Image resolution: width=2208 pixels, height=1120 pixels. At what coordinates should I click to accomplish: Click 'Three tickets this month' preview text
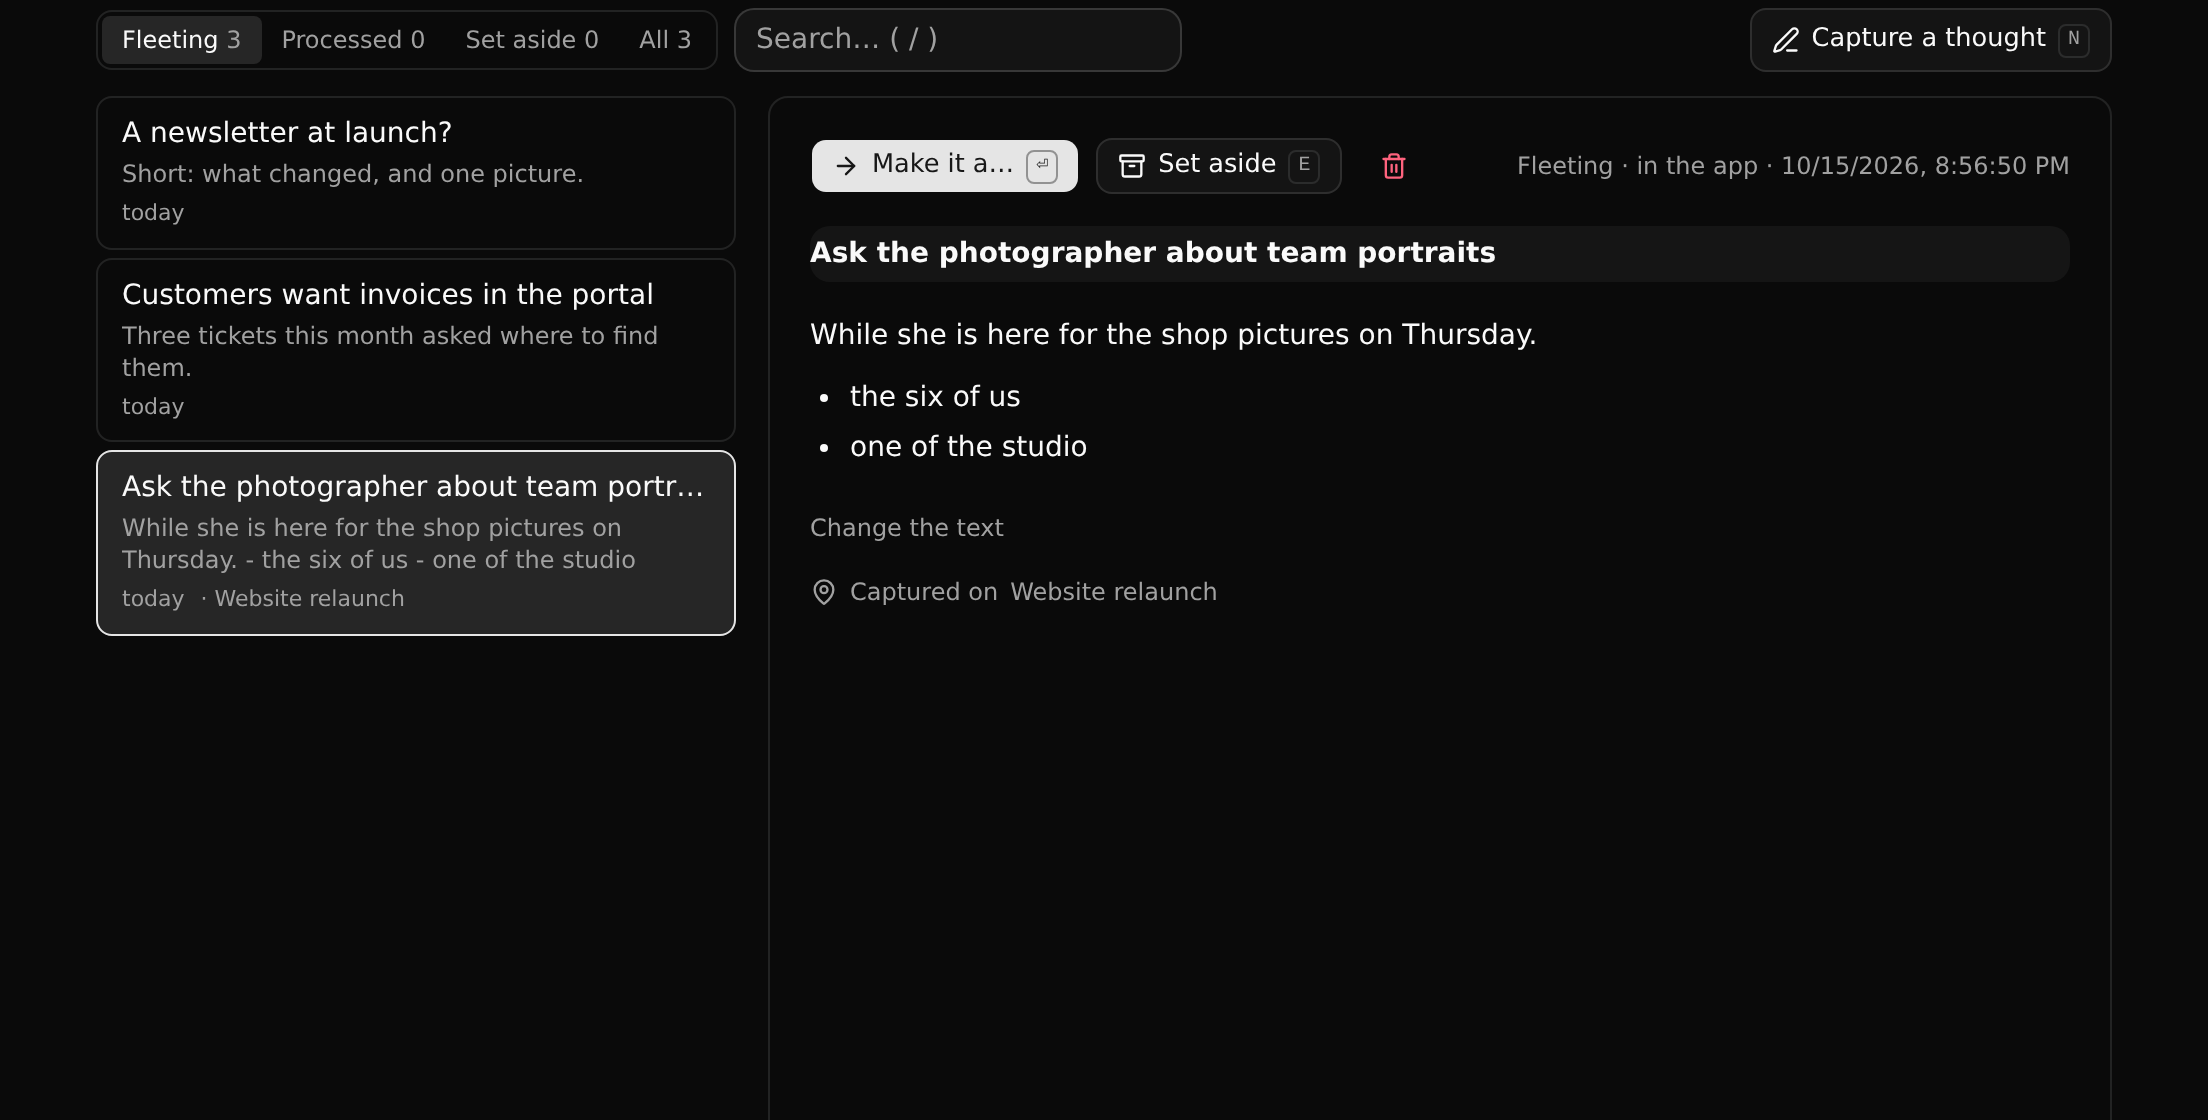pos(390,352)
